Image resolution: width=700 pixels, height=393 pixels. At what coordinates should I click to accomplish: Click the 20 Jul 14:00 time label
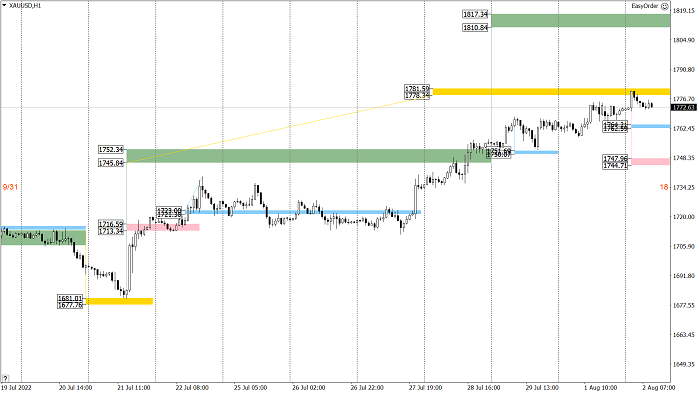(75, 388)
